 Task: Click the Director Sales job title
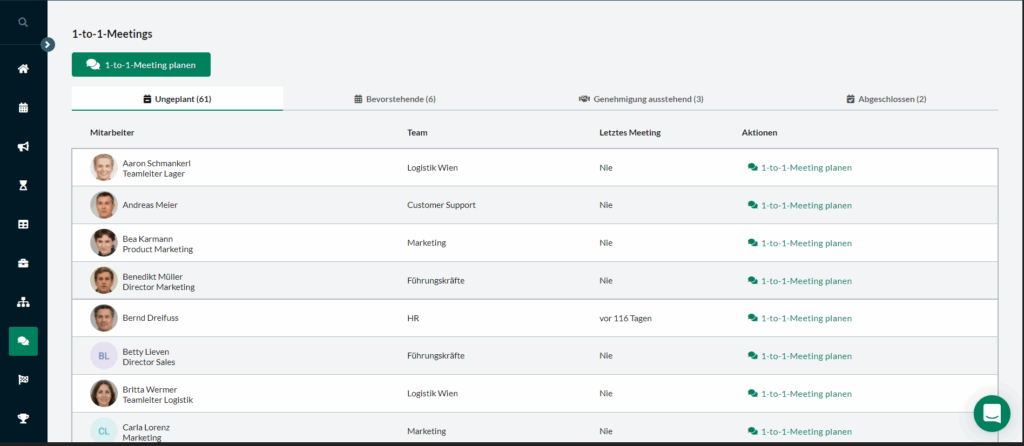(149, 362)
